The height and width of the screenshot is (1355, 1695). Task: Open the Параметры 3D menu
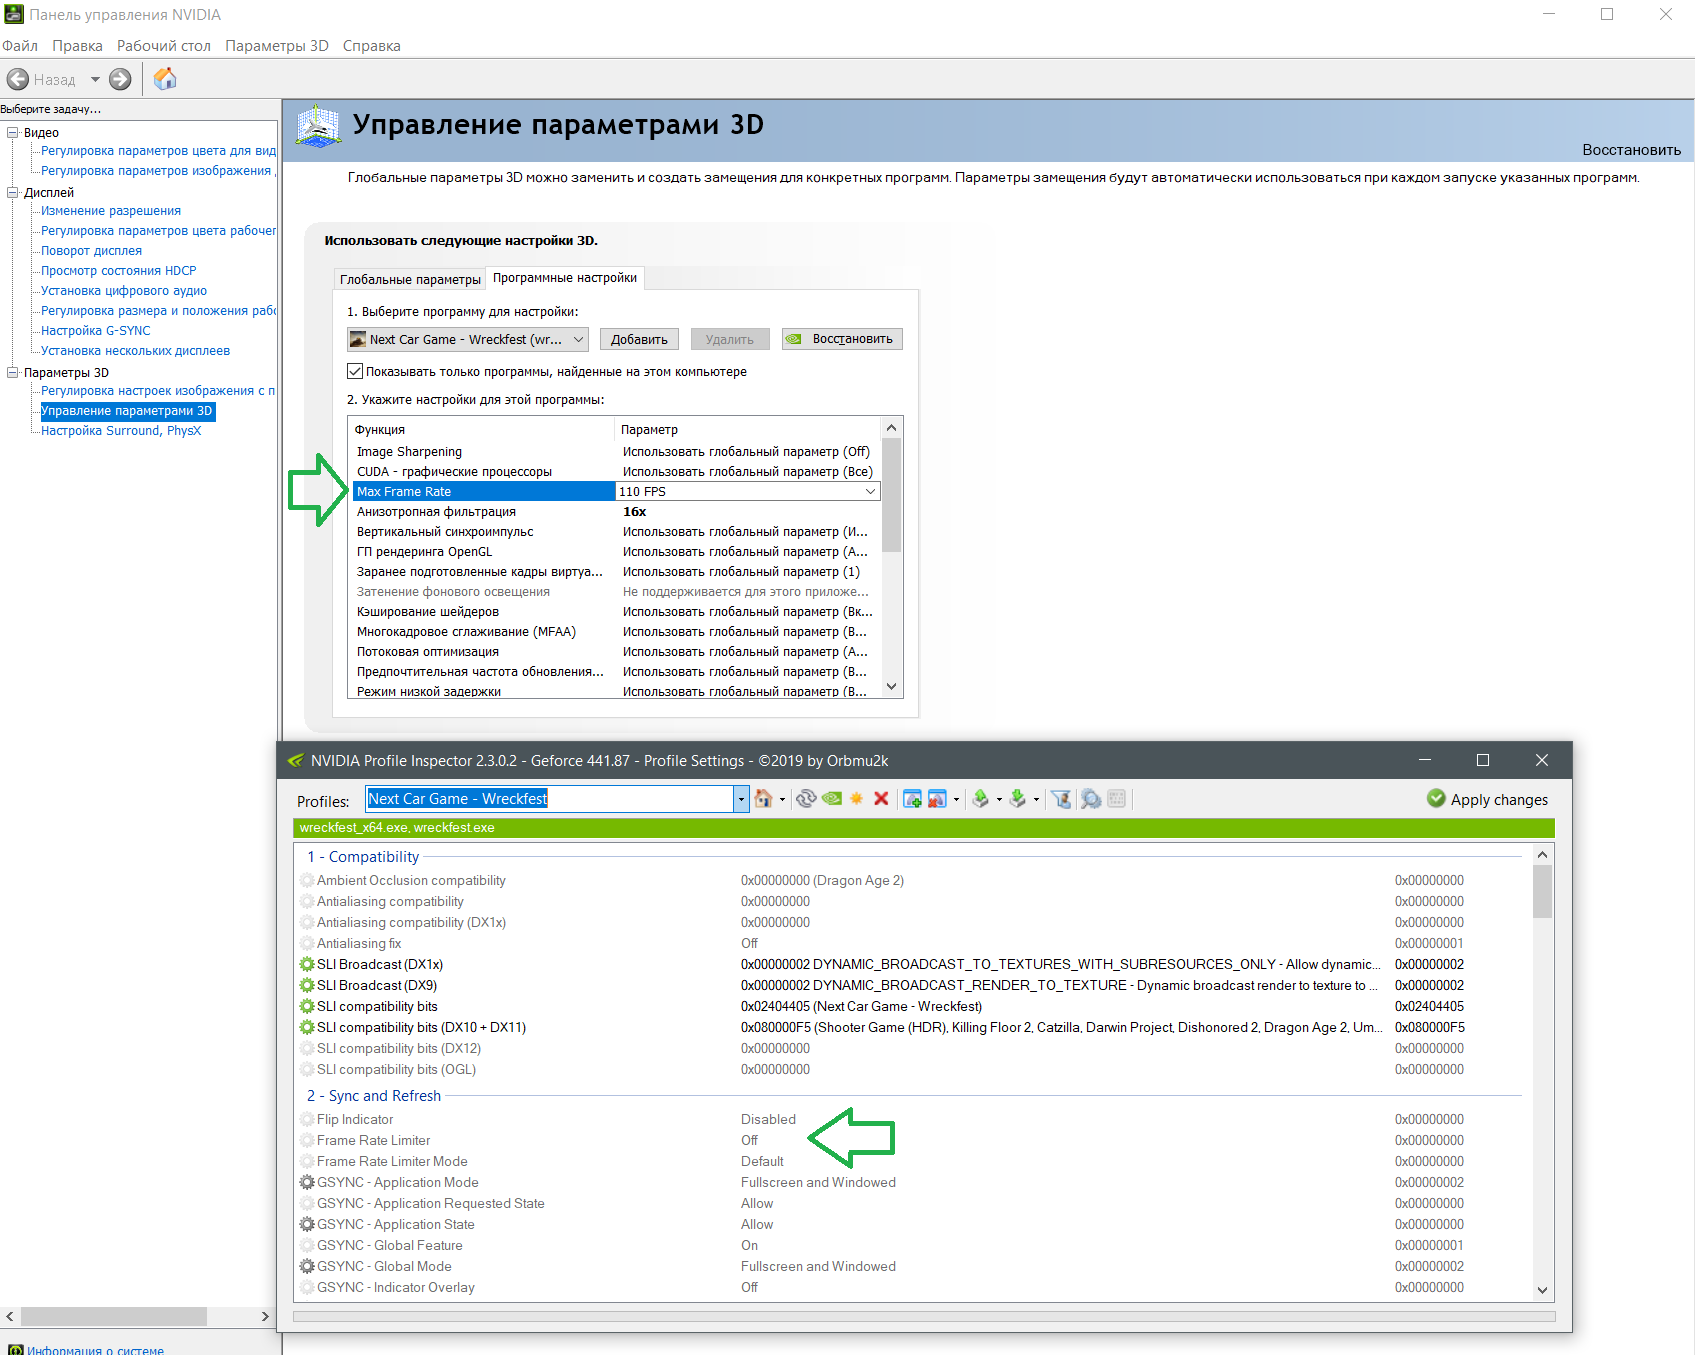pos(277,46)
